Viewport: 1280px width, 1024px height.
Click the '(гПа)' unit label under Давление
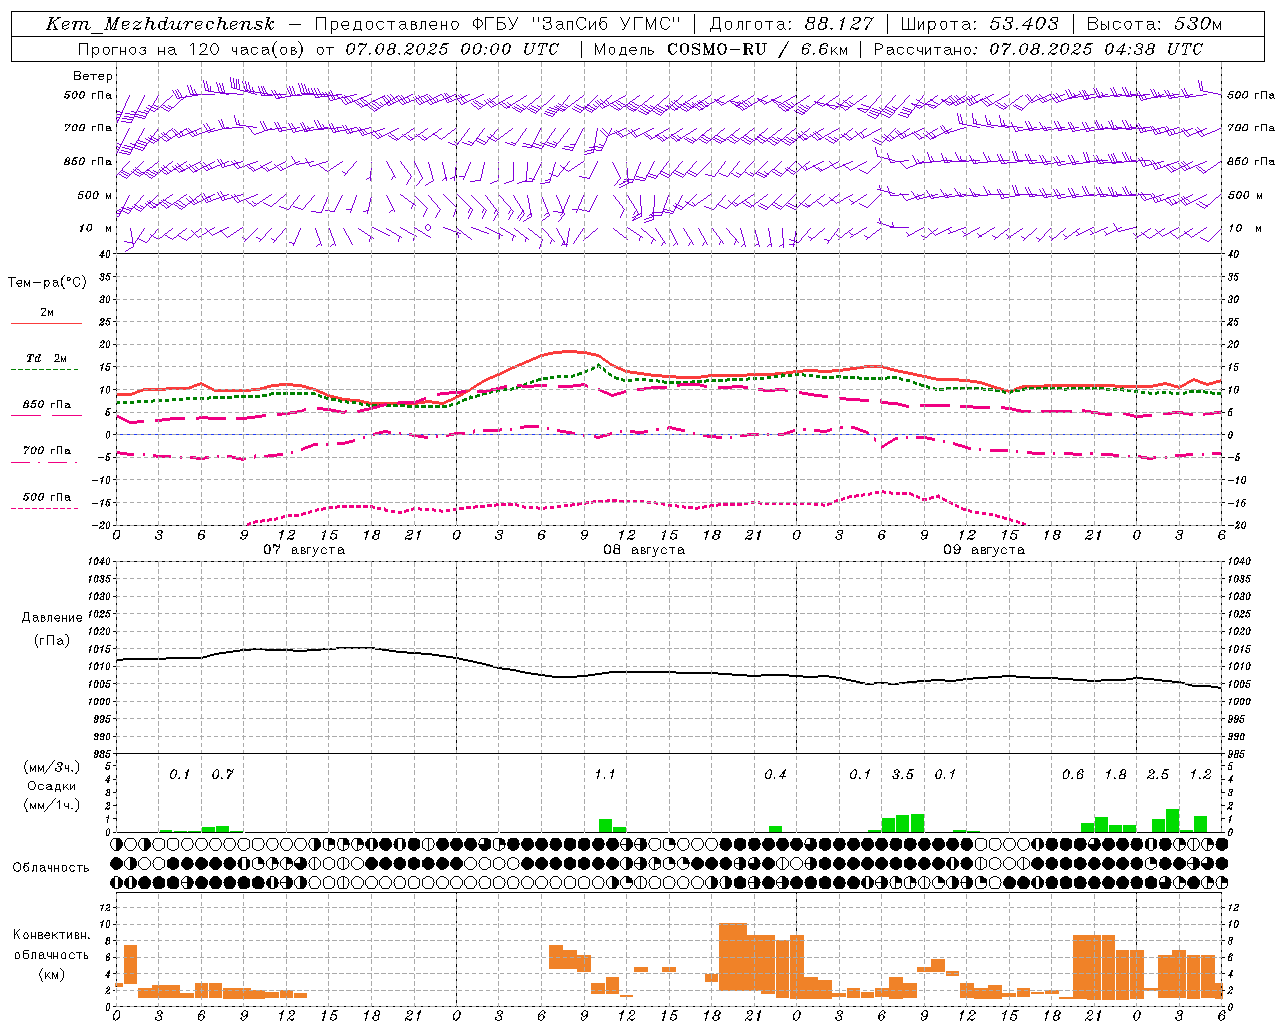point(52,641)
